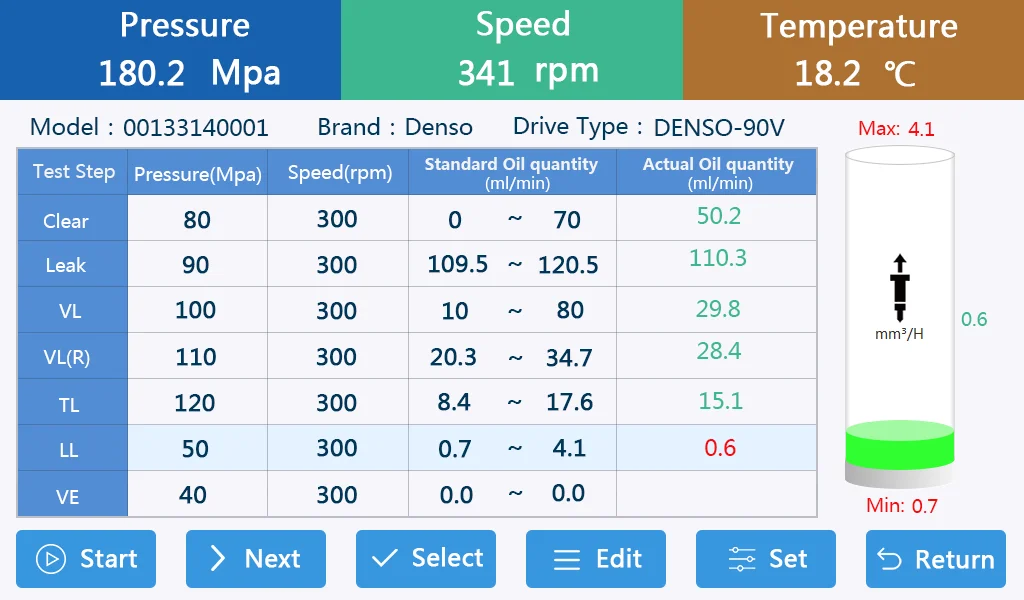Click the chevron icon on Next button

pos(217,559)
